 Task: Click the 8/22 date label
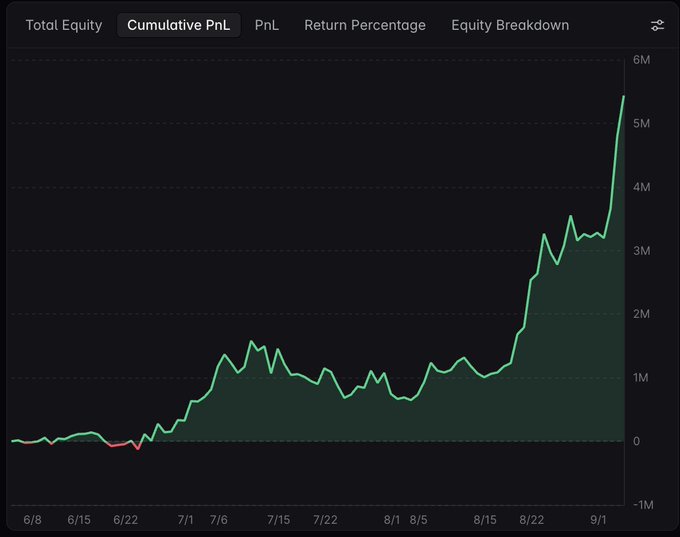[532, 520]
